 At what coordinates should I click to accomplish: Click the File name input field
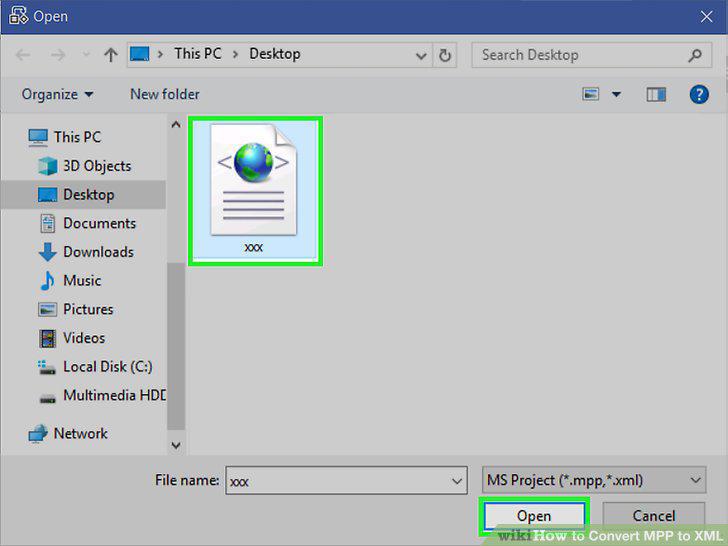click(x=346, y=481)
